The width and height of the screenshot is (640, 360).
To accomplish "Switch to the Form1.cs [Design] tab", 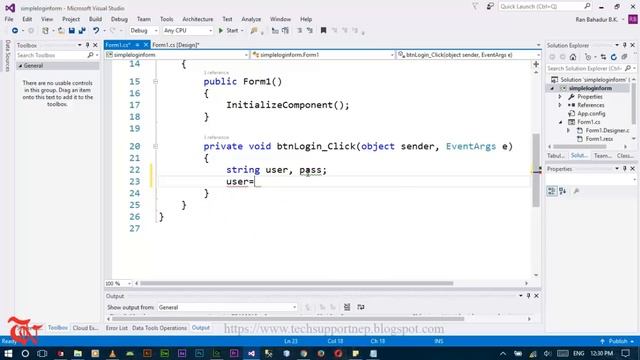I will pyautogui.click(x=176, y=45).
